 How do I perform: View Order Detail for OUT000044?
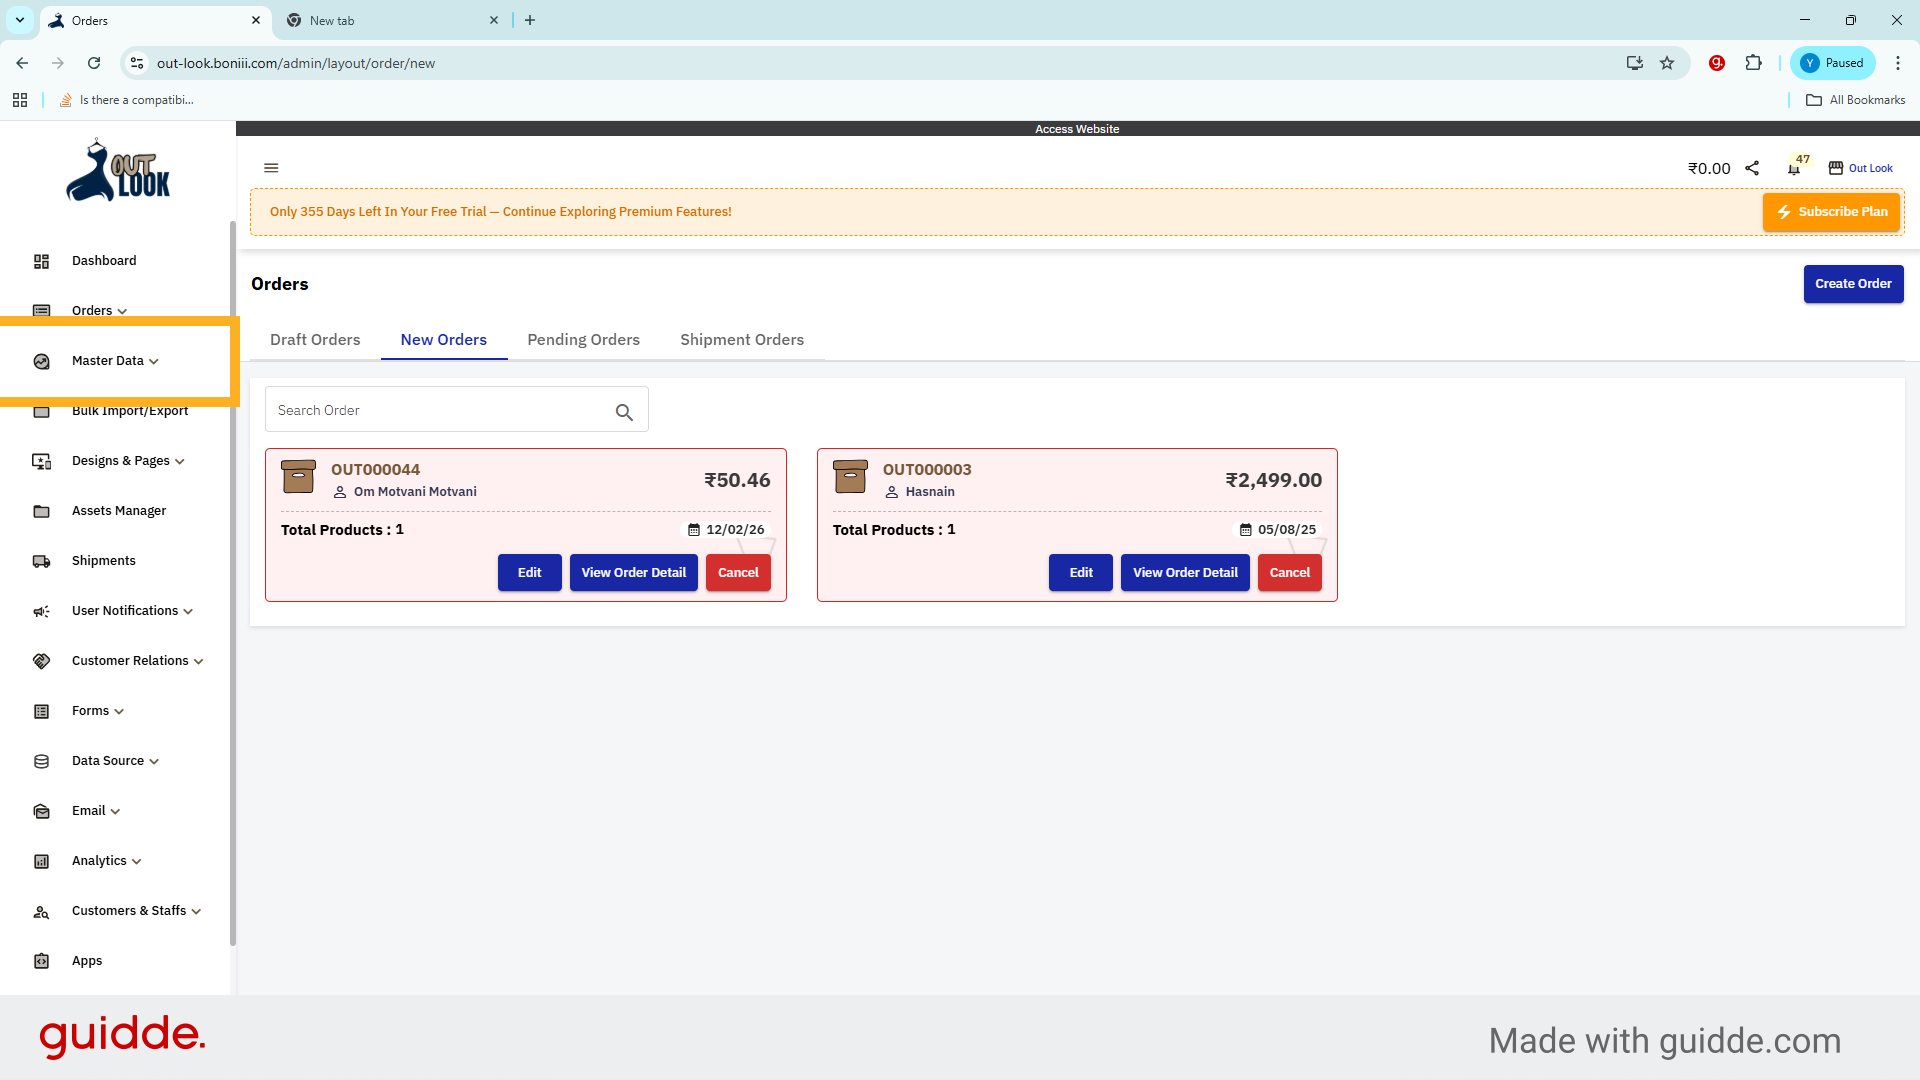[633, 572]
